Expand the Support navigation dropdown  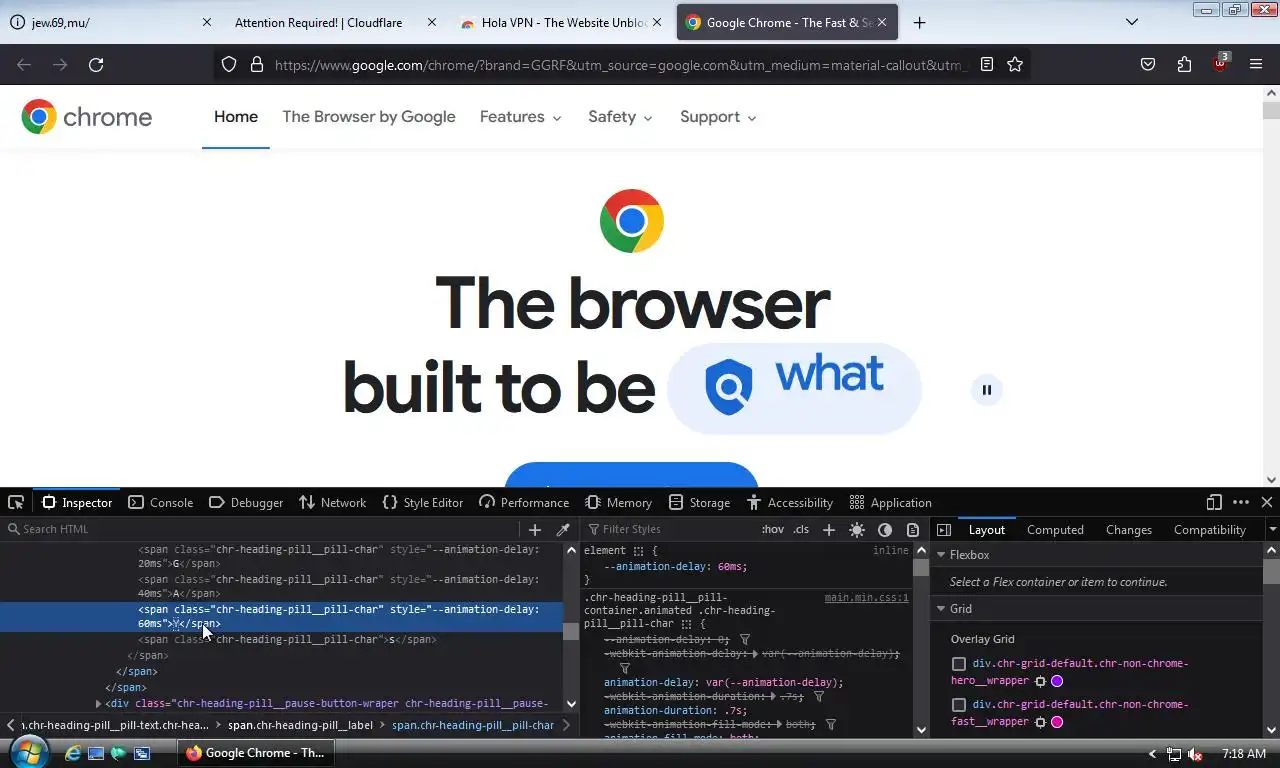(x=718, y=117)
